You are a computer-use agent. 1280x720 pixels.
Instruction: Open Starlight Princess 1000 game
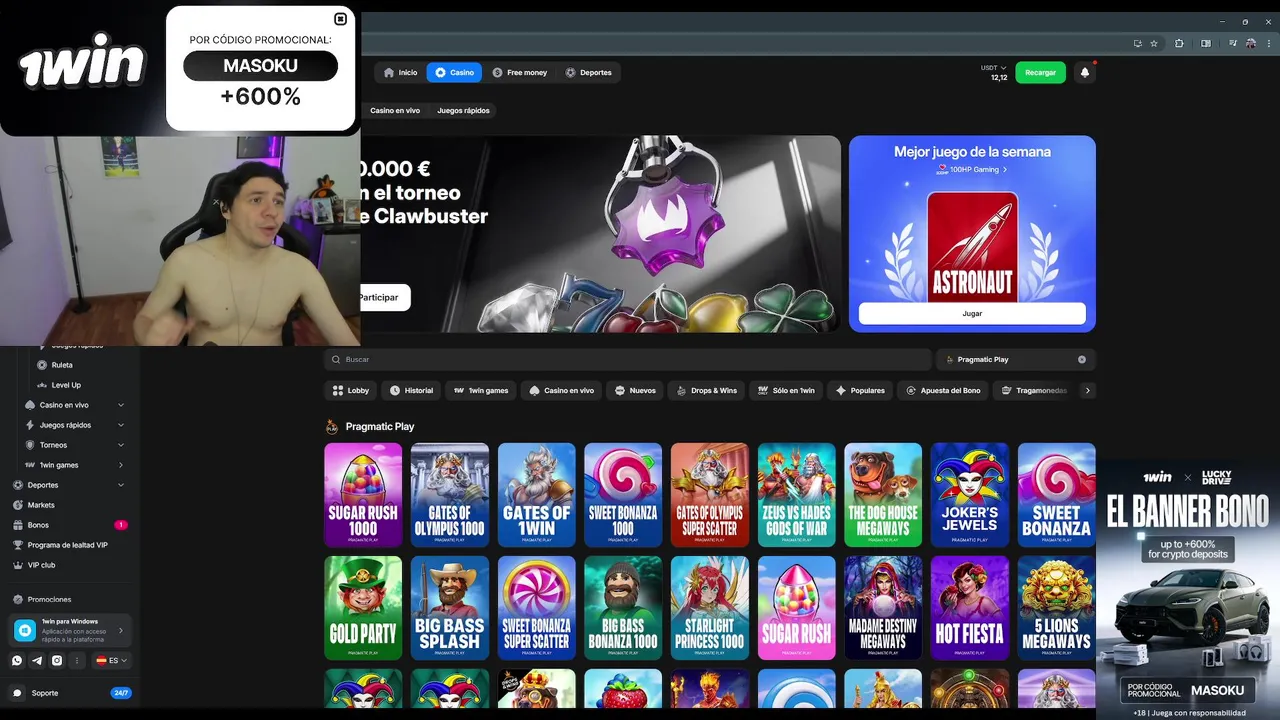pos(710,608)
